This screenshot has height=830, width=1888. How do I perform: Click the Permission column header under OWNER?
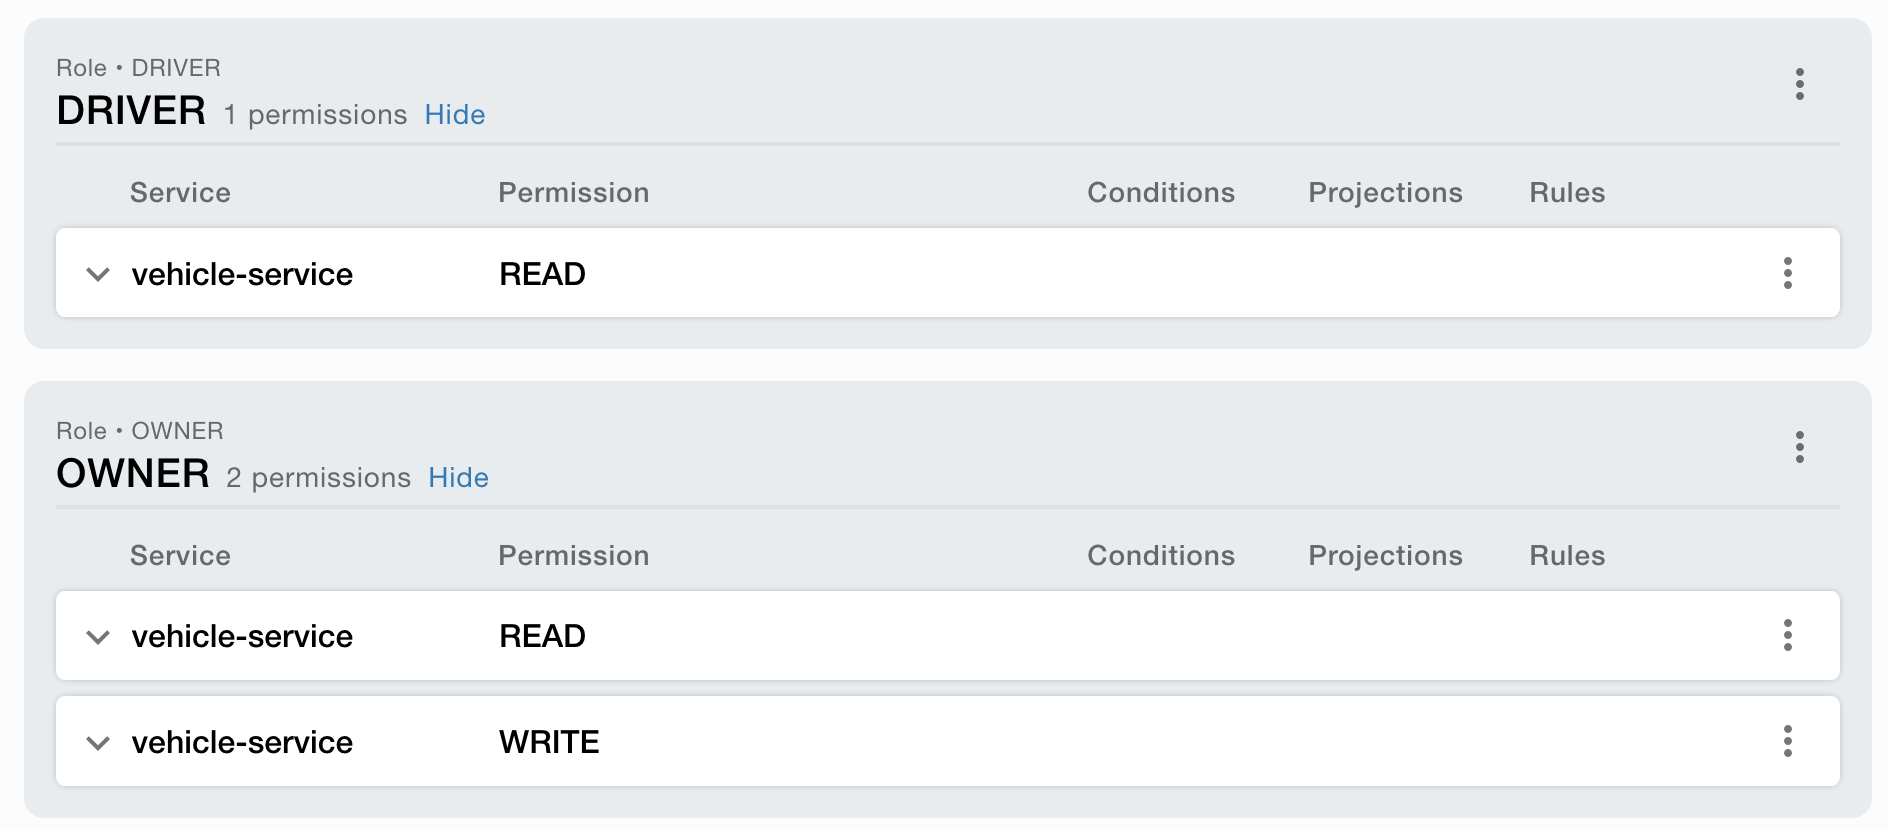coord(573,555)
